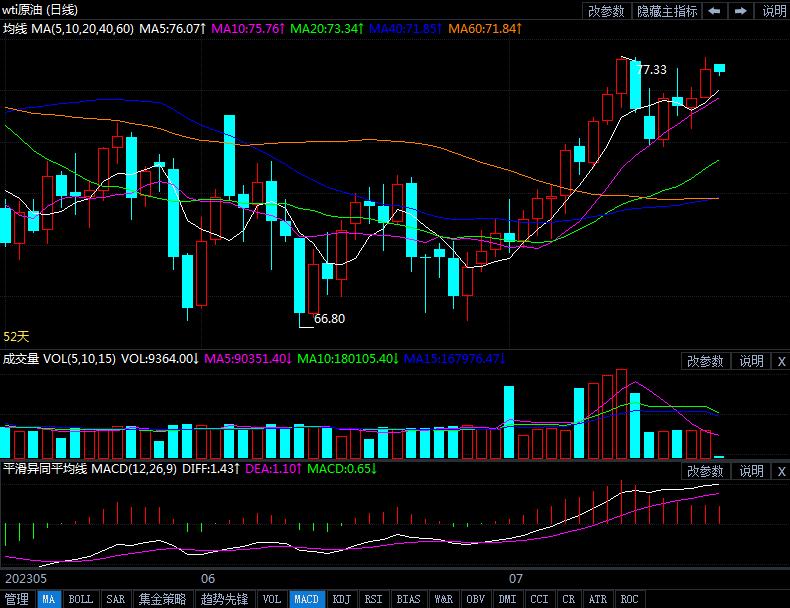790x608 pixels.
Task: Close the MACD panel with X
Action: (x=780, y=471)
